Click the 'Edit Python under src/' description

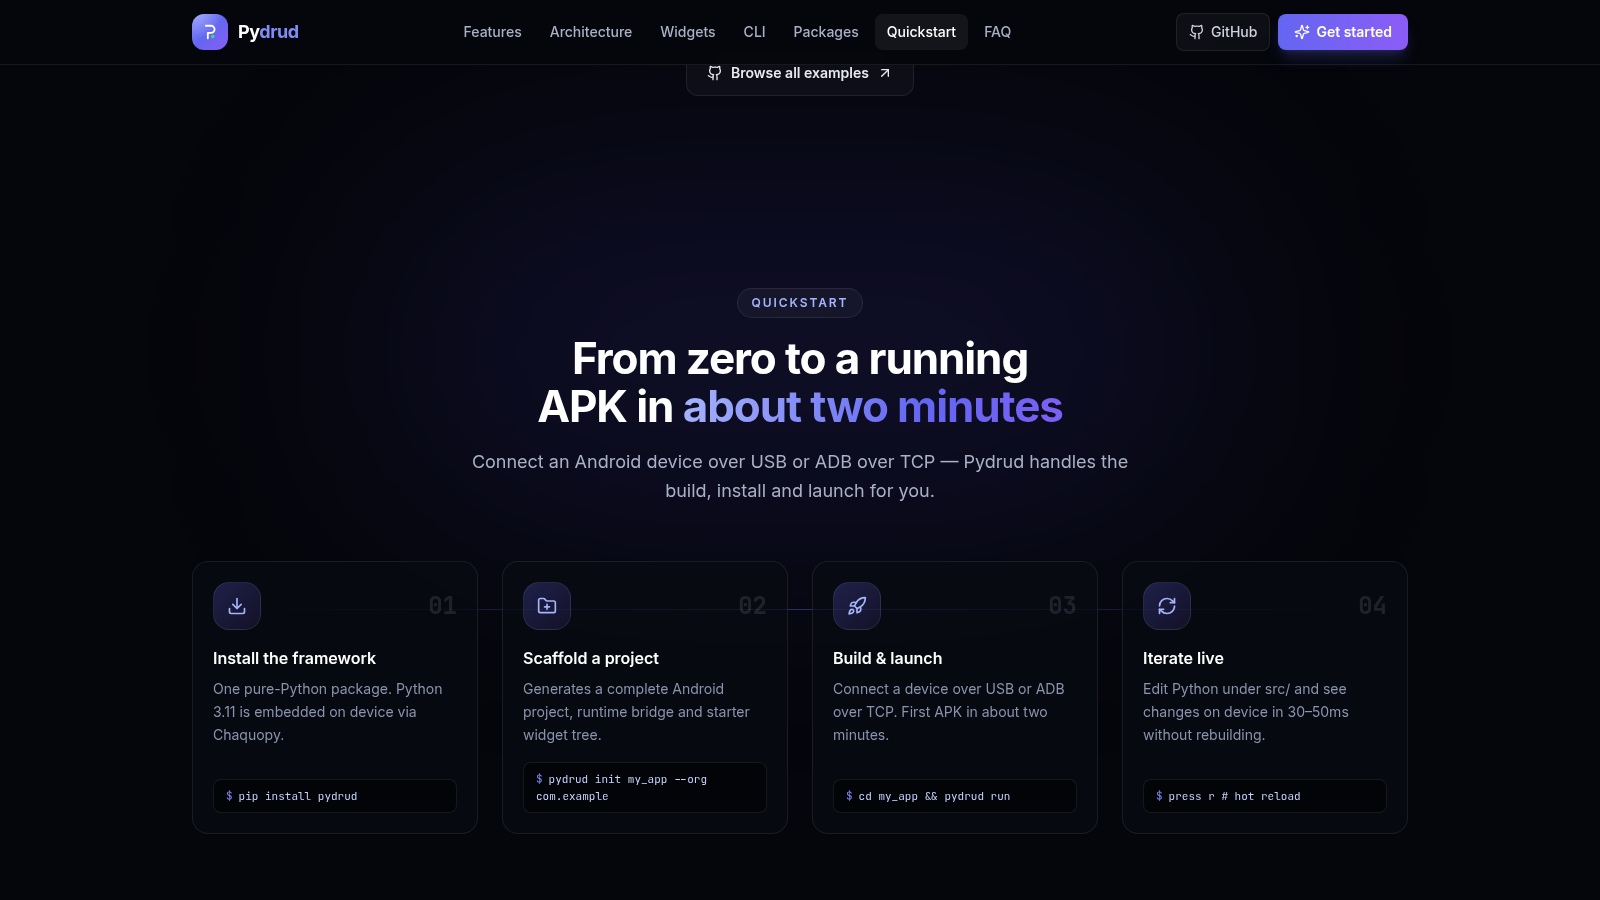(1246, 712)
